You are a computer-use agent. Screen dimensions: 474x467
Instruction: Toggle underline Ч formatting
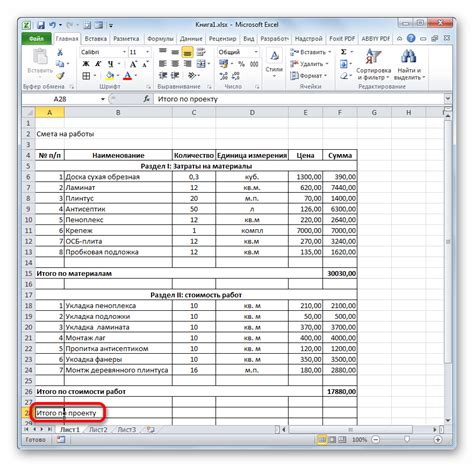110,64
